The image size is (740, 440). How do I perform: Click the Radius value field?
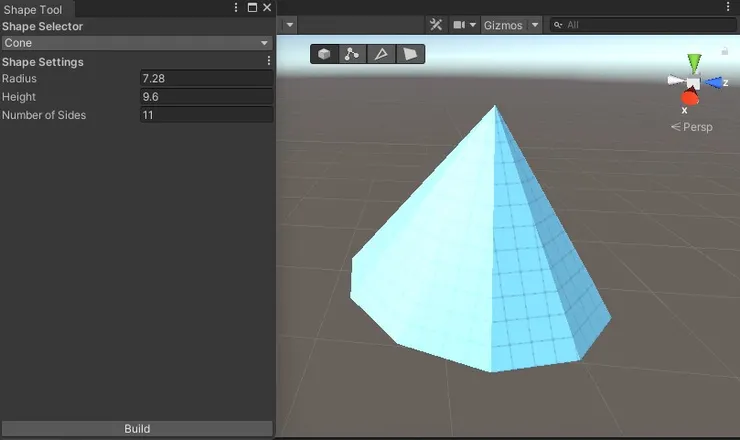tap(206, 79)
